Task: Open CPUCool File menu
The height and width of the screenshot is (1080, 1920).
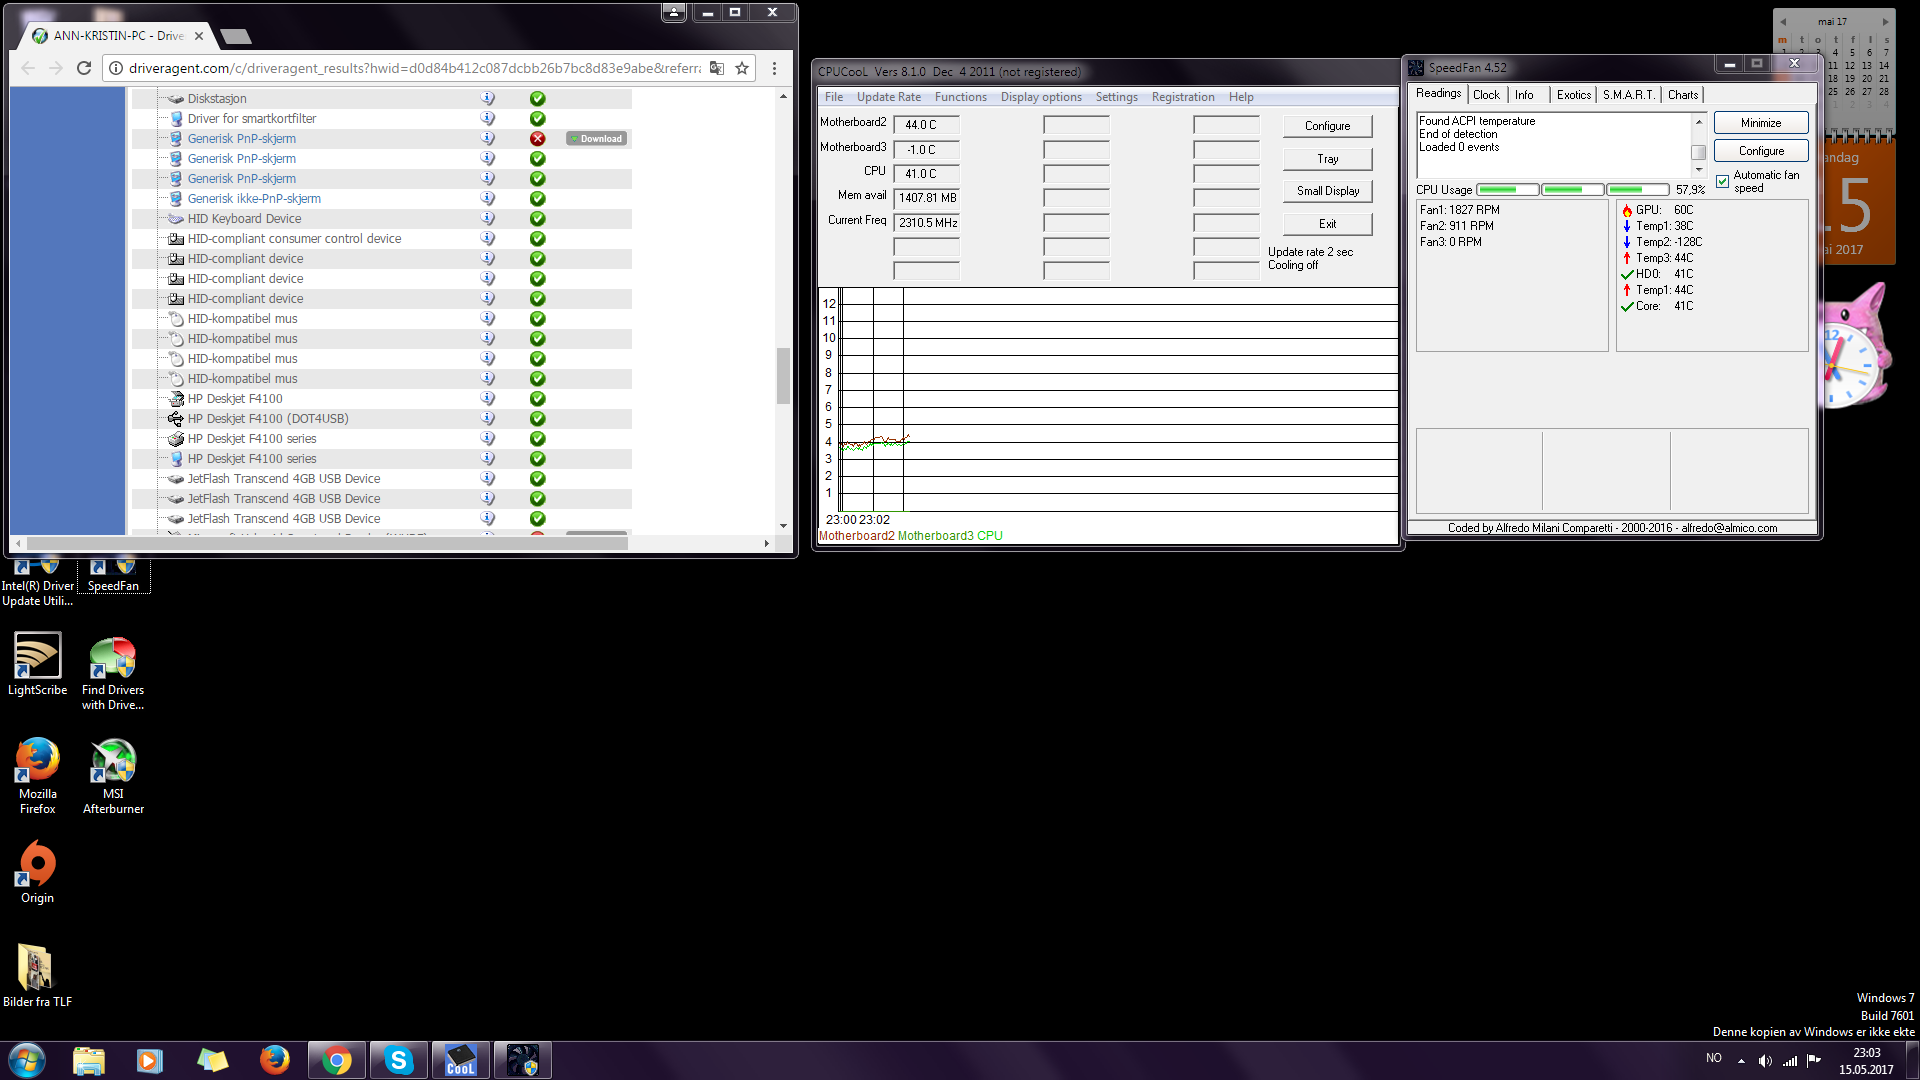Action: coord(834,97)
